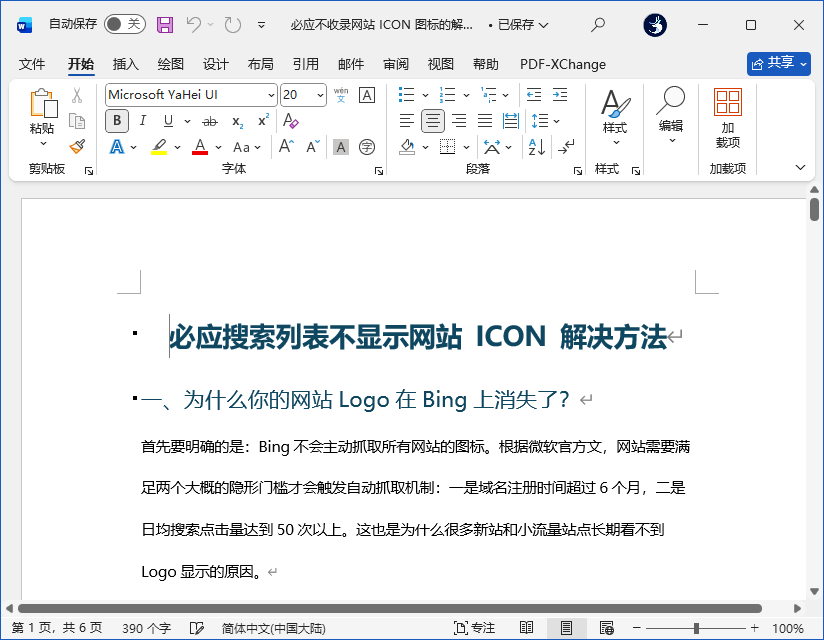The image size is (824, 640).
Task: Open the font name dropdown
Action: [271, 95]
